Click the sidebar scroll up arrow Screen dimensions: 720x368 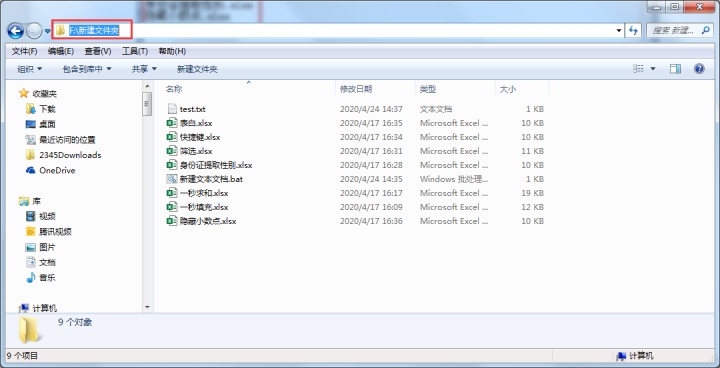pos(147,86)
